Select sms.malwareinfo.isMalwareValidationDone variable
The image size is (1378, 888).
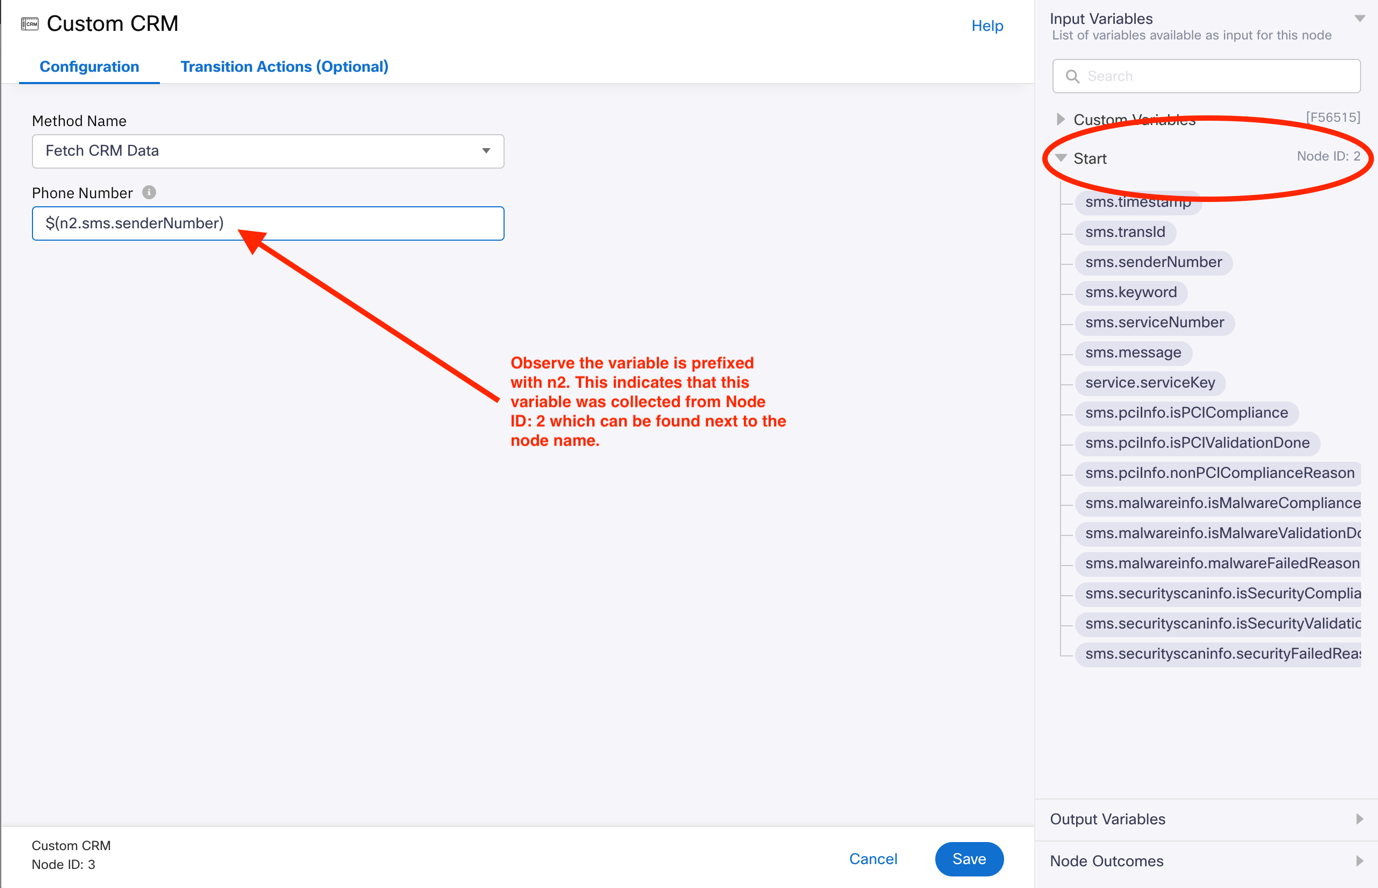click(x=1219, y=533)
